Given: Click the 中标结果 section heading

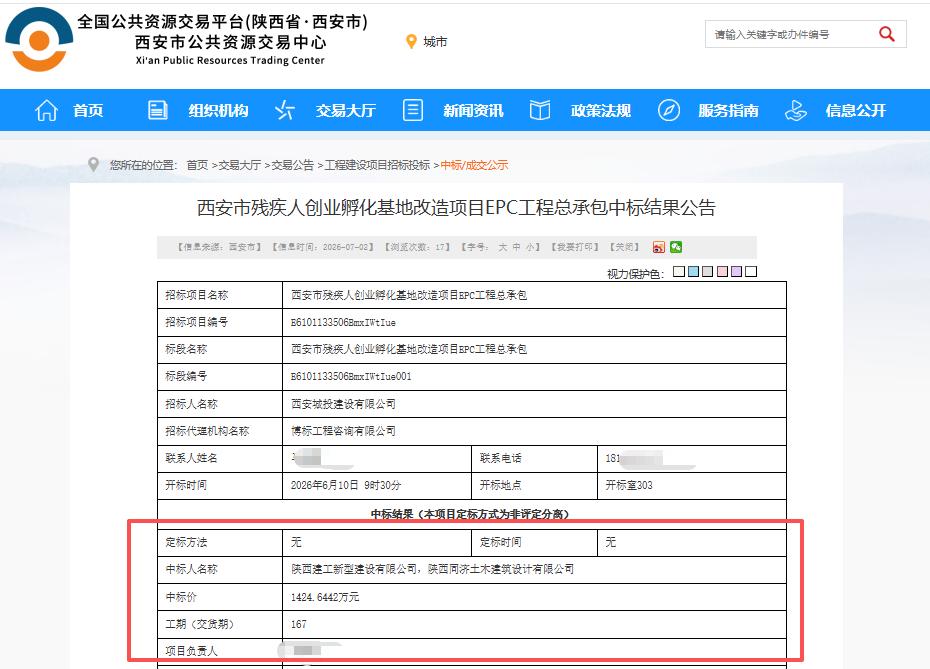Looking at the screenshot, I should (470, 514).
